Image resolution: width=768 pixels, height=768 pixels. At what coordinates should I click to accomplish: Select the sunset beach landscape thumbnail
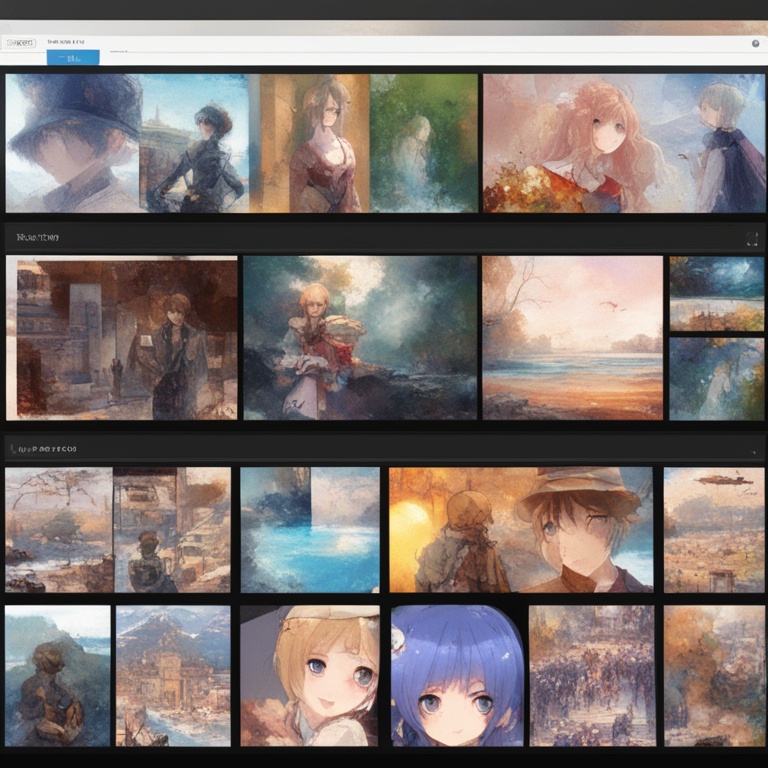point(572,337)
